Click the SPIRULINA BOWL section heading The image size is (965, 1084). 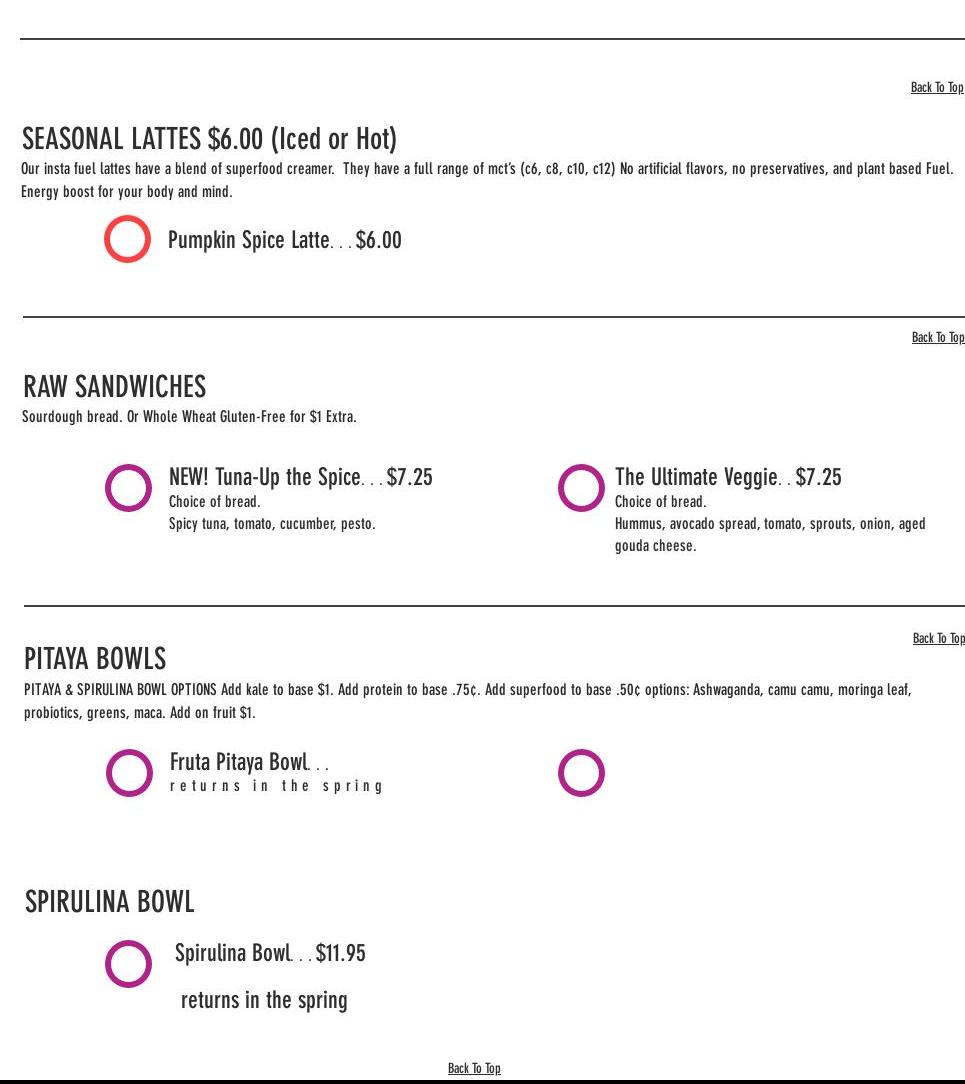pyautogui.click(x=109, y=902)
